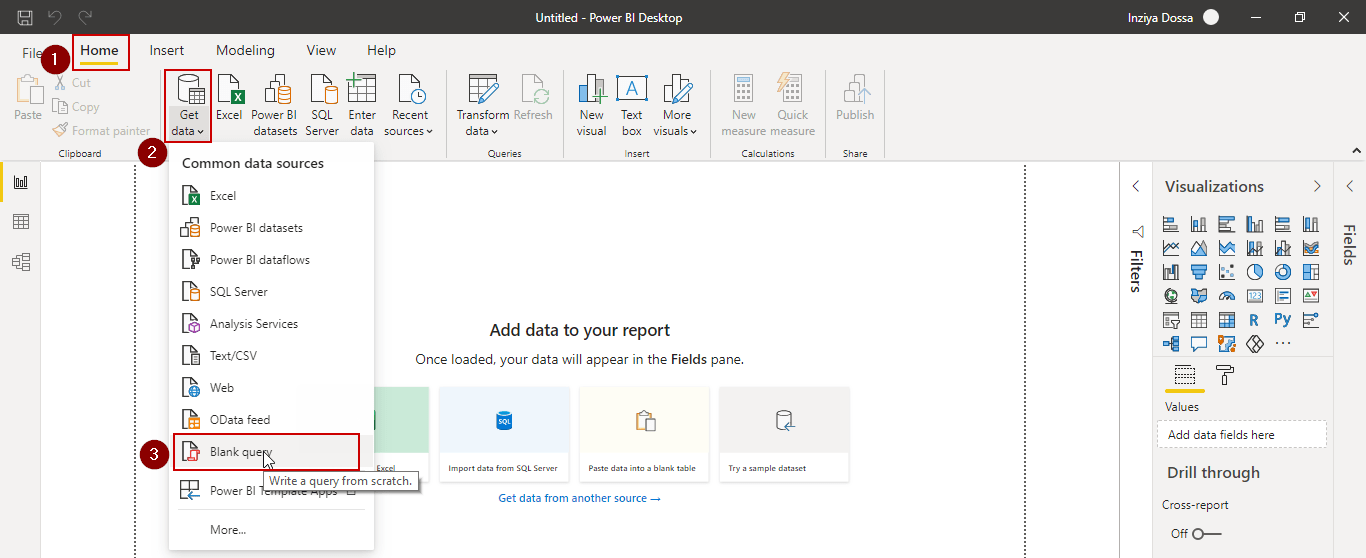Screen dimensions: 1366x558
Task: Click the Fields pane label
Action: (1349, 244)
